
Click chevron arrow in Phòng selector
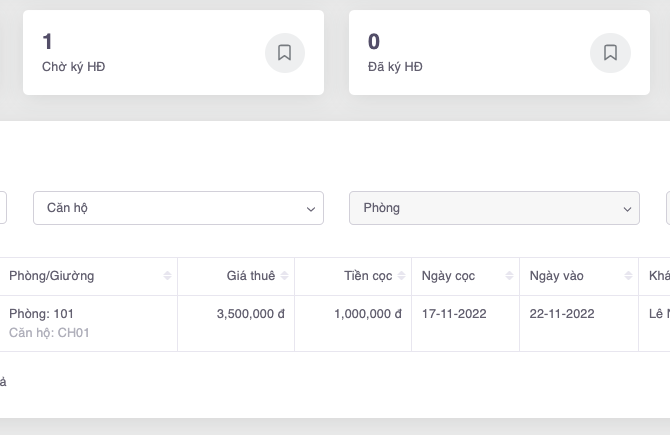(627, 209)
